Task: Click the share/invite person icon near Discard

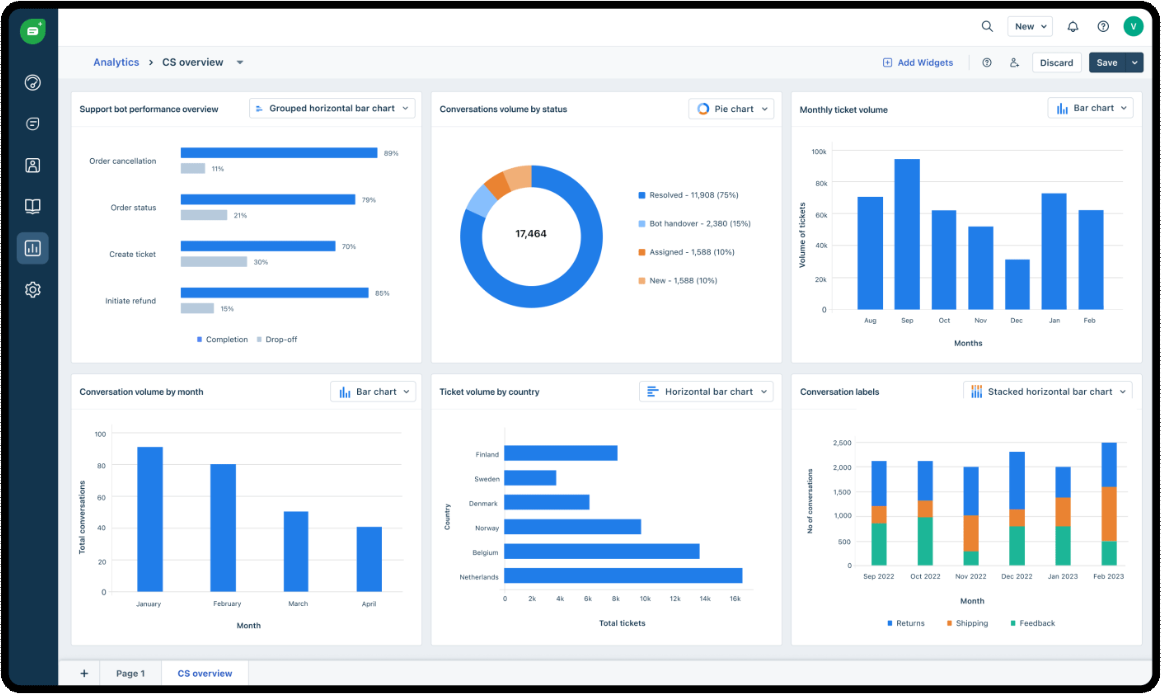Action: point(1014,62)
